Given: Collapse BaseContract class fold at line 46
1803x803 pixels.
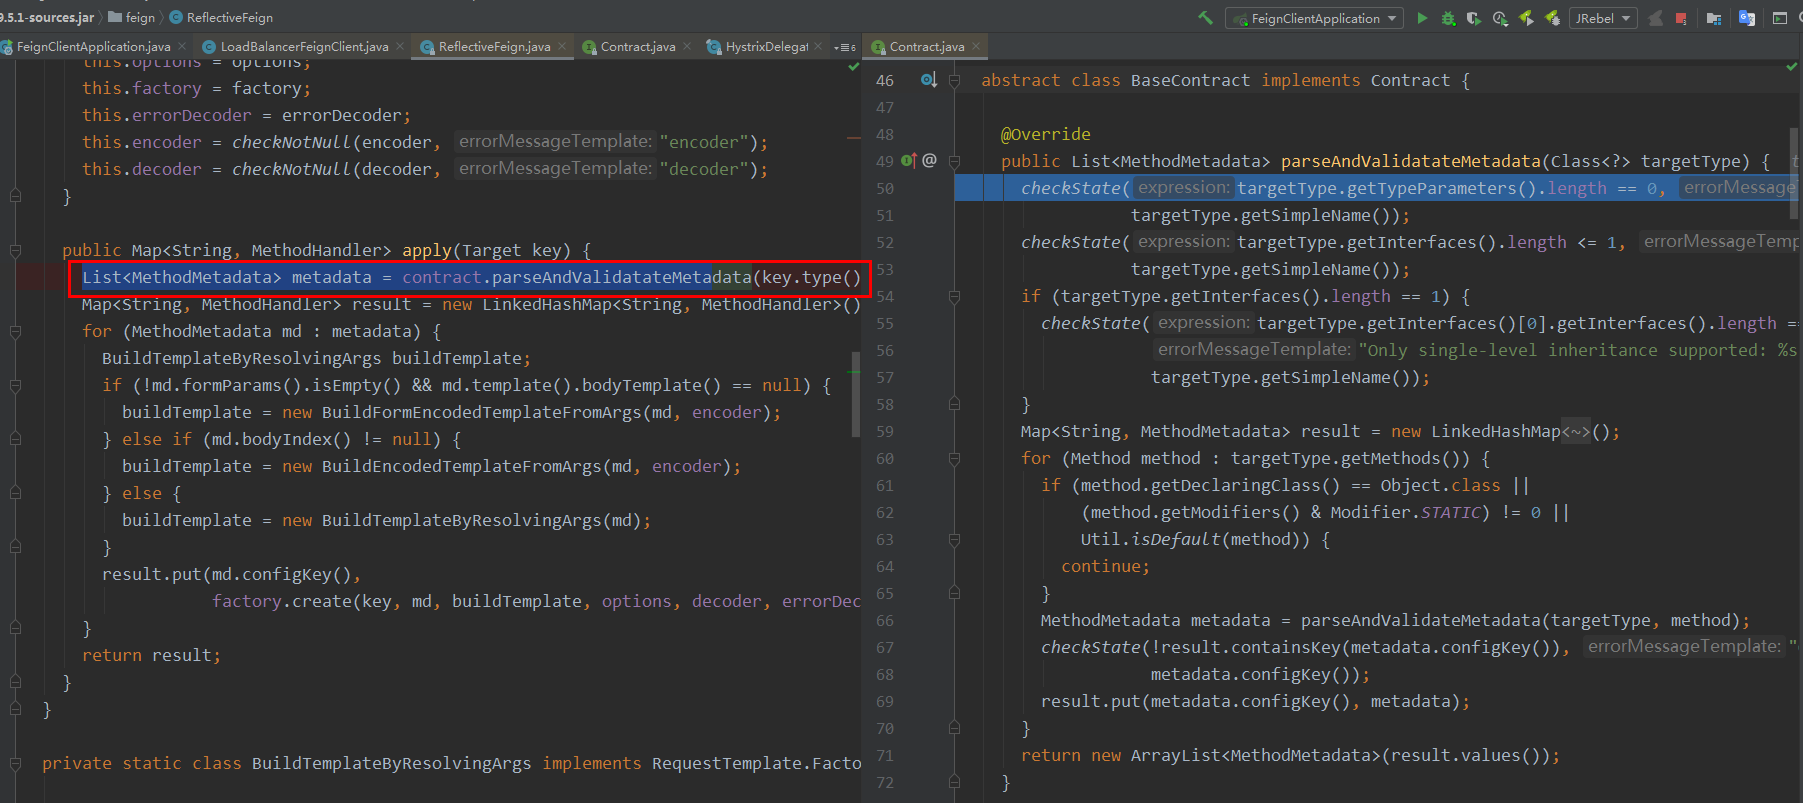Looking at the screenshot, I should click(x=954, y=80).
